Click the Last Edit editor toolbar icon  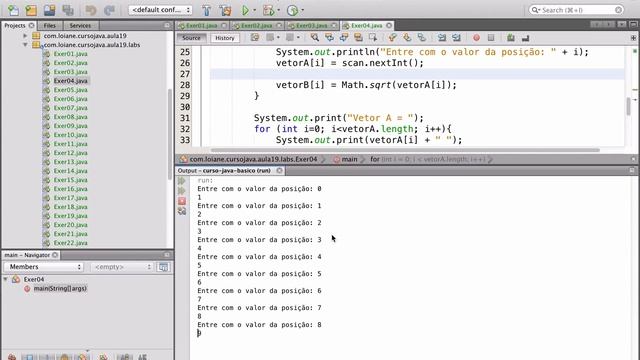pos(255,38)
